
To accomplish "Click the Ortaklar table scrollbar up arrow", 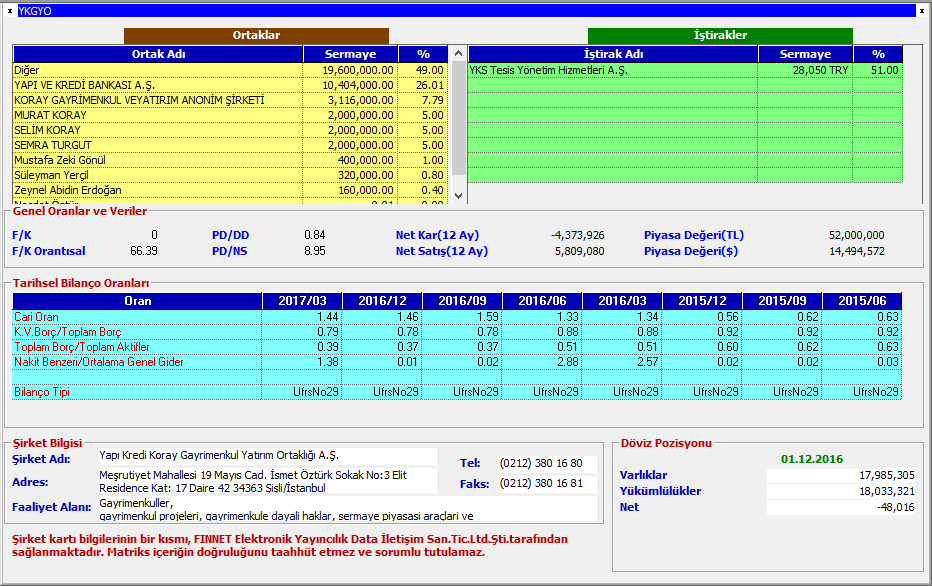I will pyautogui.click(x=458, y=53).
